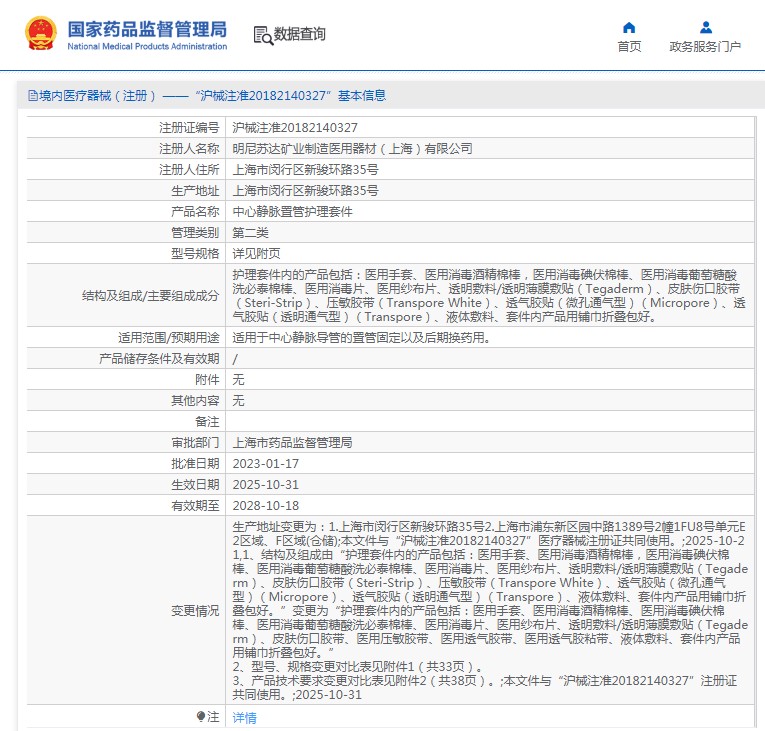The height and width of the screenshot is (731, 765).
Task: Click National Medical Products Administration subtitle
Action: 147,46
